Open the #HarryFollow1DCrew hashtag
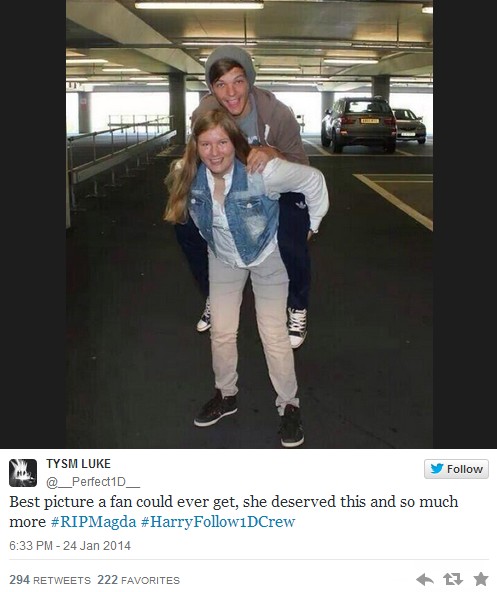497x592 pixels. pos(218,522)
